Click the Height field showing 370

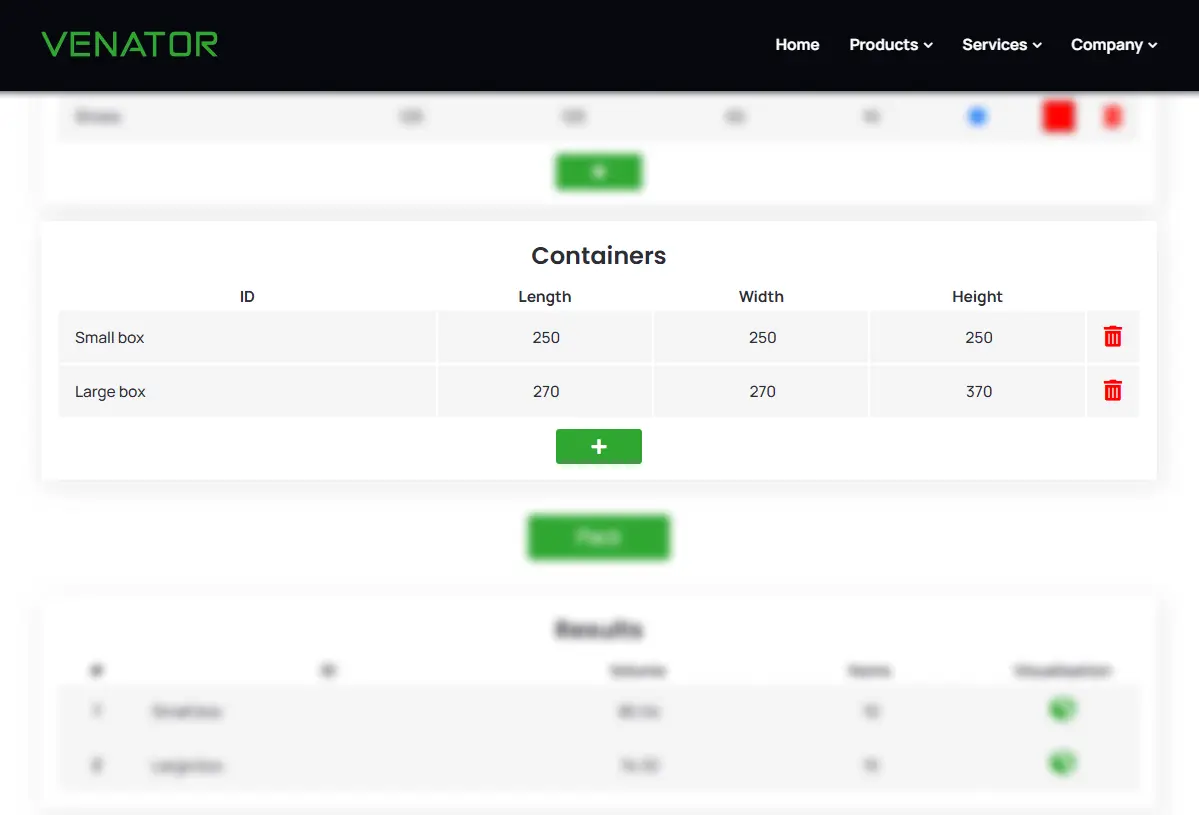pyautogui.click(x=977, y=391)
